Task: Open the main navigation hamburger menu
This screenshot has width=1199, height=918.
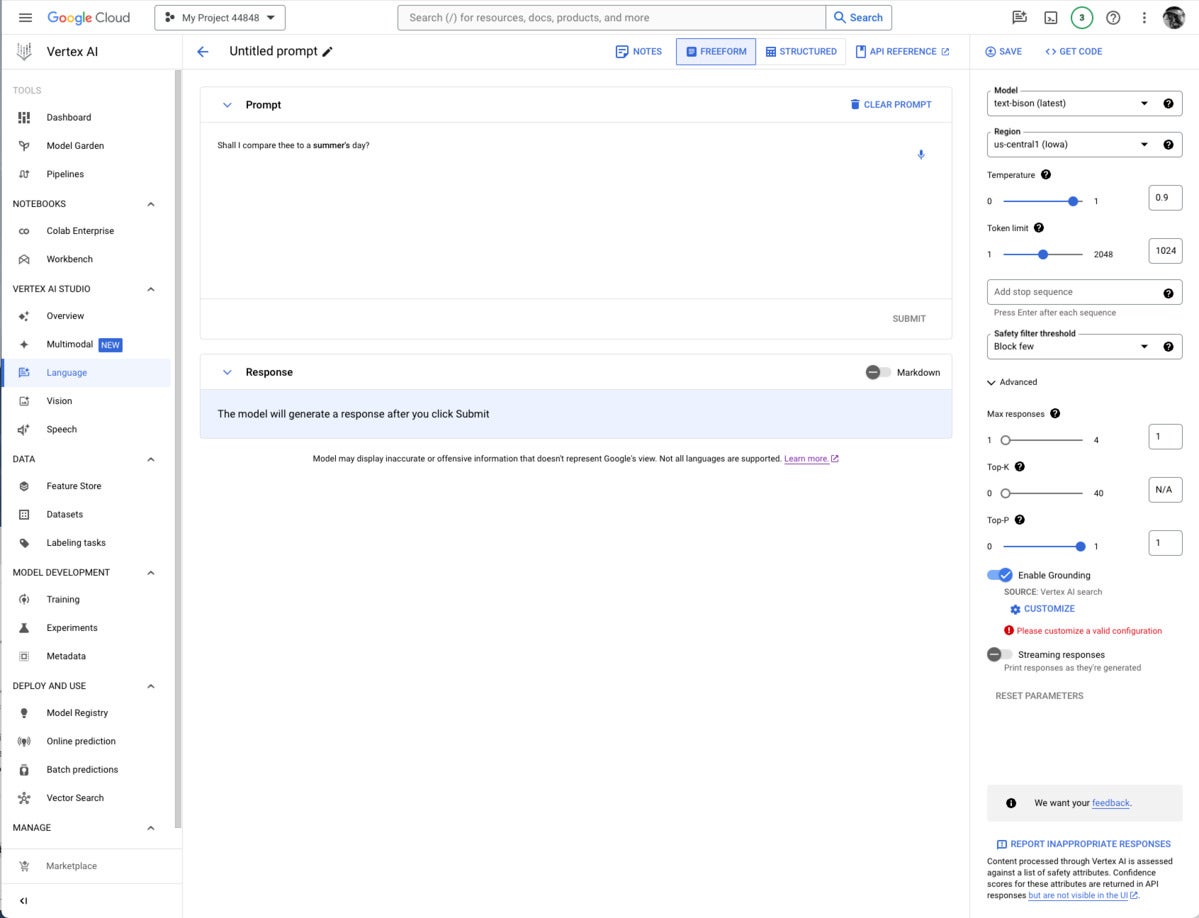Action: click(x=25, y=18)
